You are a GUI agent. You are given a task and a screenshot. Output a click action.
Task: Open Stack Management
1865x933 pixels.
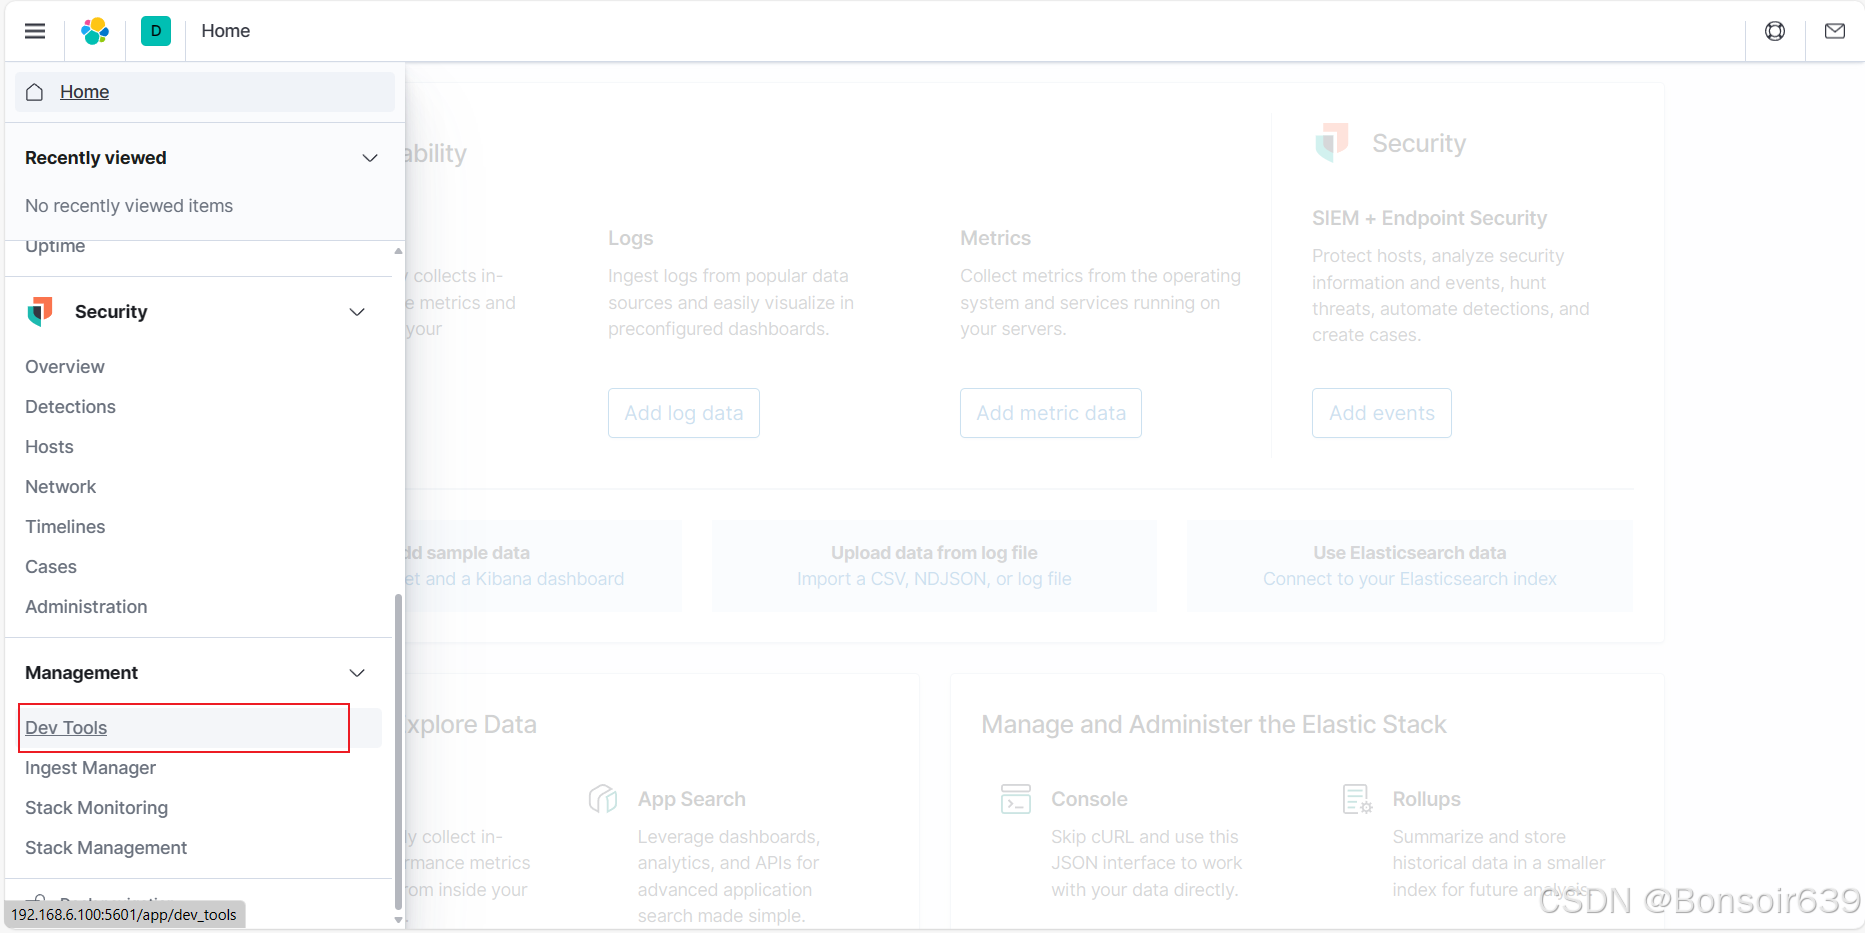click(106, 848)
